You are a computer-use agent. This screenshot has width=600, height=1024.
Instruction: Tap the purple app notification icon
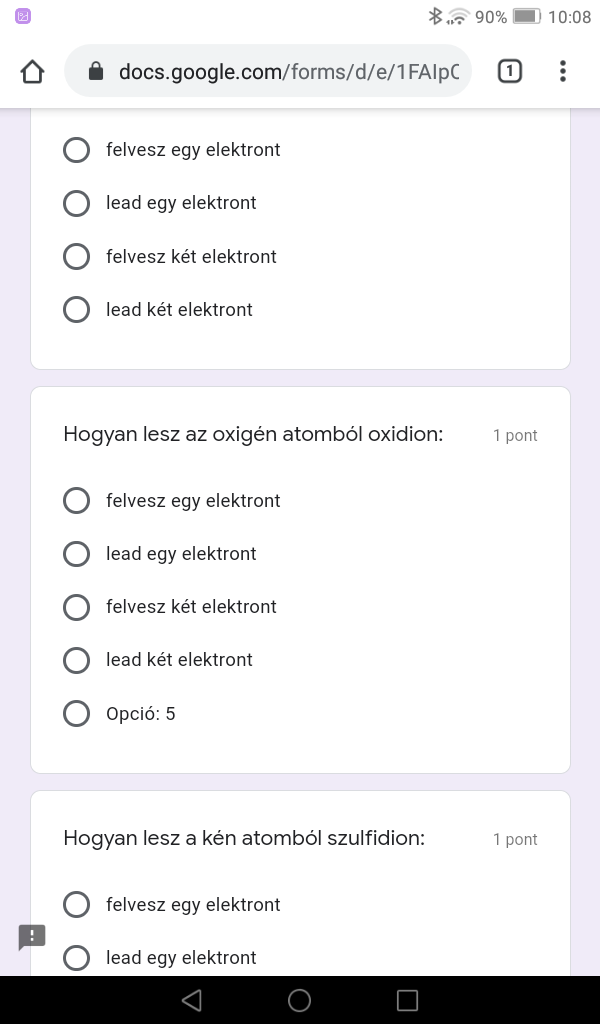tap(24, 16)
